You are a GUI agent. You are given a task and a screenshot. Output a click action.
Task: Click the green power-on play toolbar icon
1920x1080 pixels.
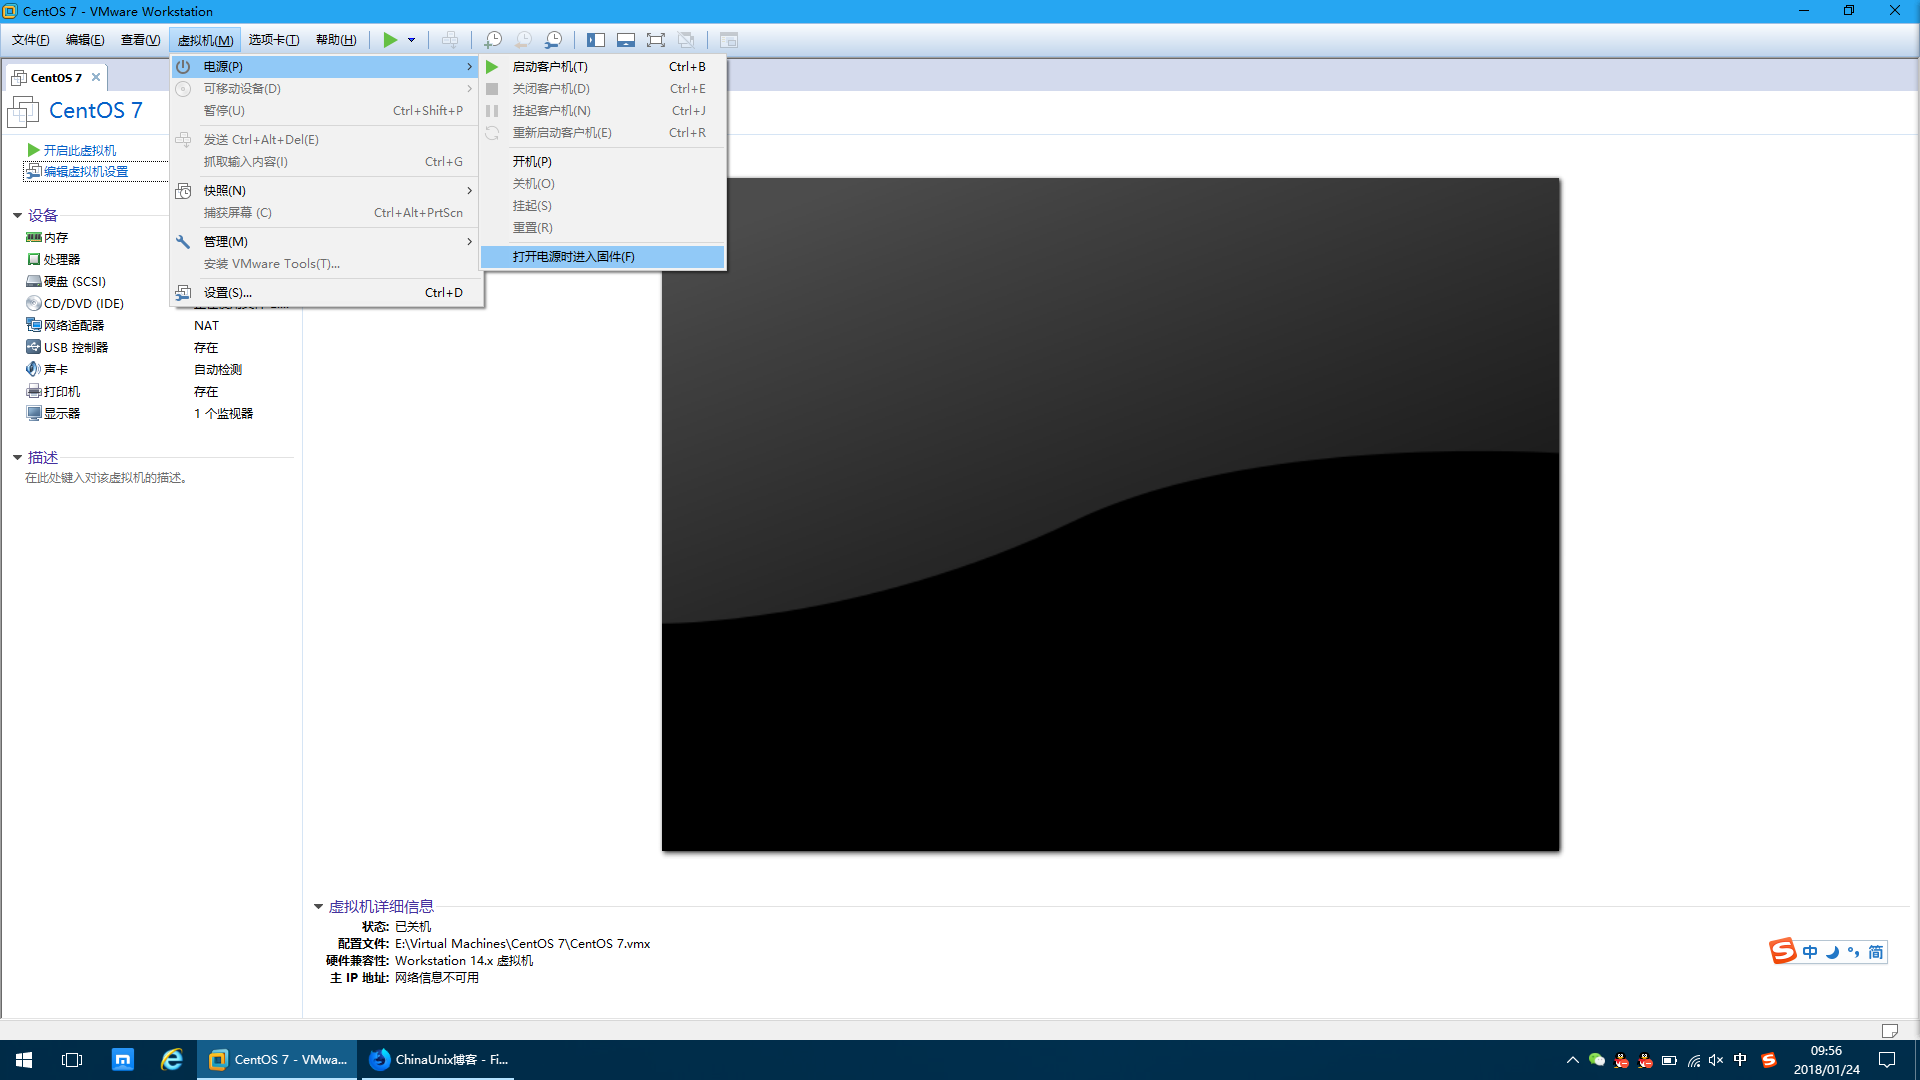click(390, 40)
